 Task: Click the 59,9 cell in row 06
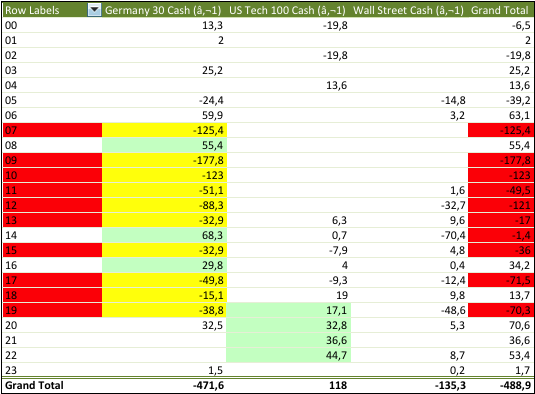[x=164, y=115]
